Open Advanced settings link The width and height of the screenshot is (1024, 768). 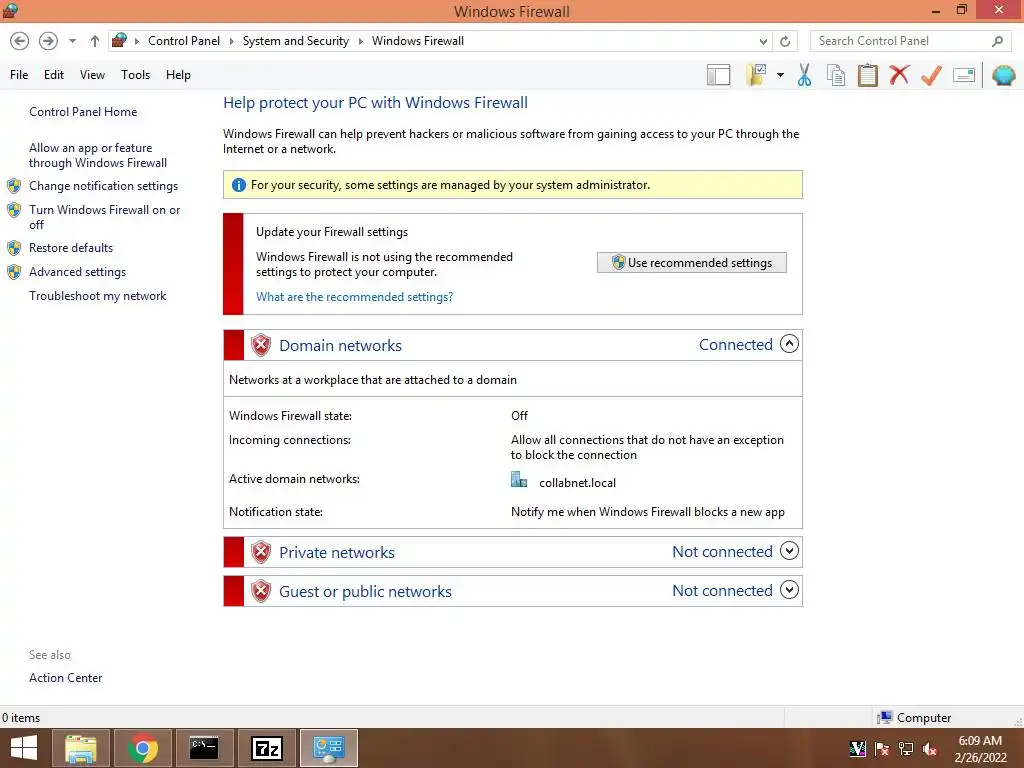(77, 272)
